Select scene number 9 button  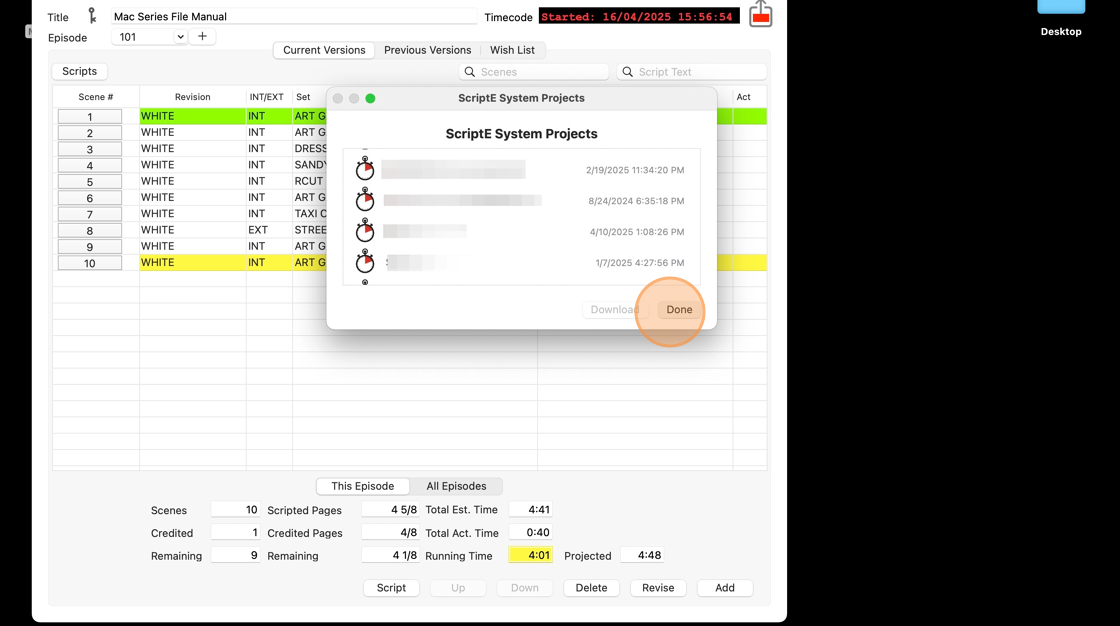point(89,247)
